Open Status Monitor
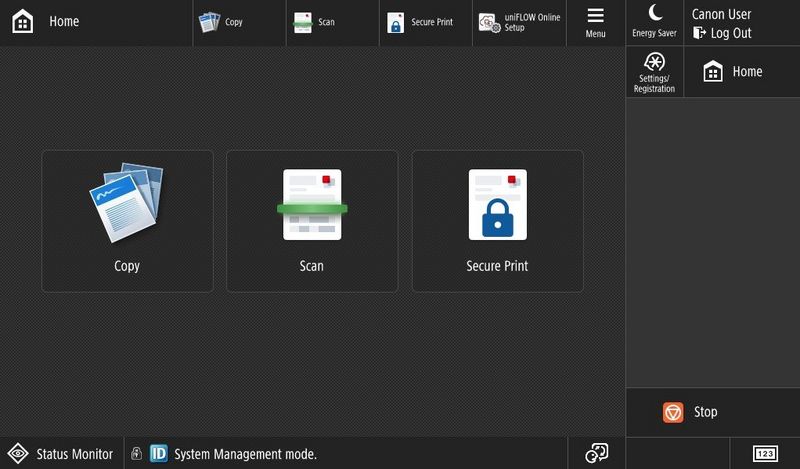This screenshot has height=469, width=800. click(x=62, y=454)
